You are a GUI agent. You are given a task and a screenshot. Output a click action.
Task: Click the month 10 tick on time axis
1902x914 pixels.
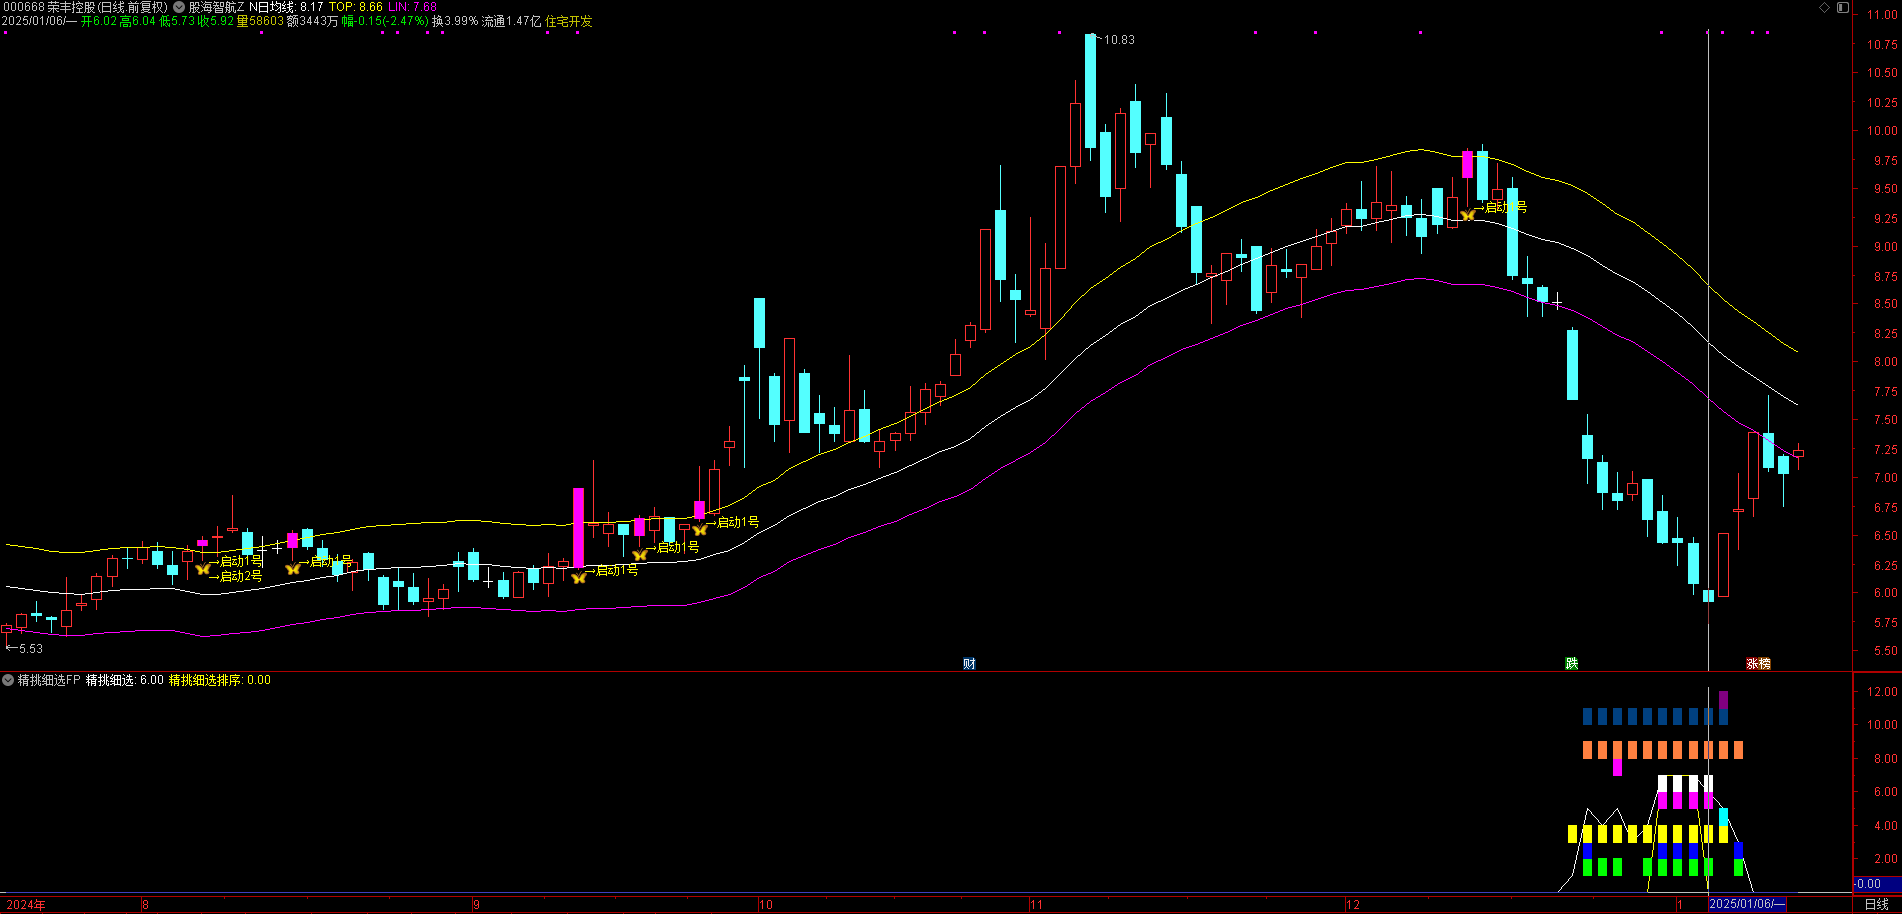766,905
